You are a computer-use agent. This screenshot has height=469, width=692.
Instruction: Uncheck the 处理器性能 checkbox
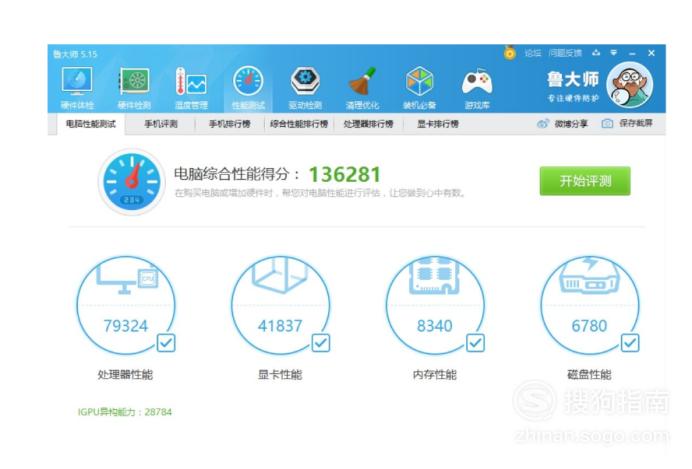[166, 342]
